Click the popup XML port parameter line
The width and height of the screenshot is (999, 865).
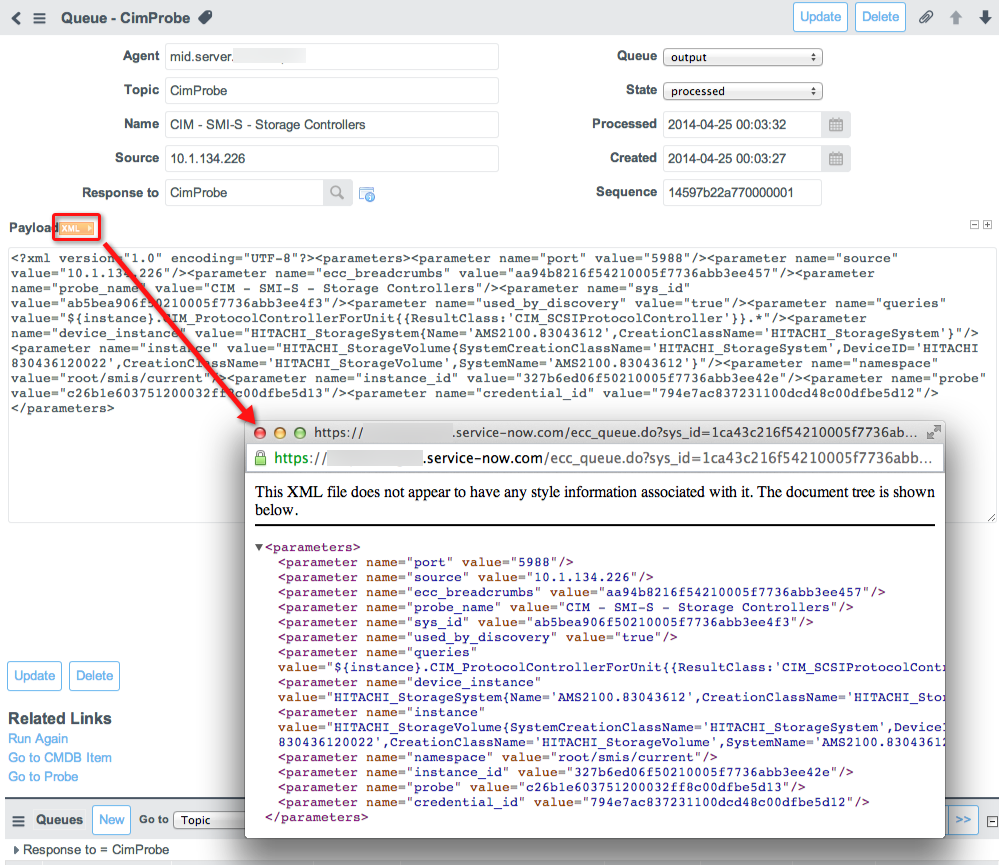(426, 562)
